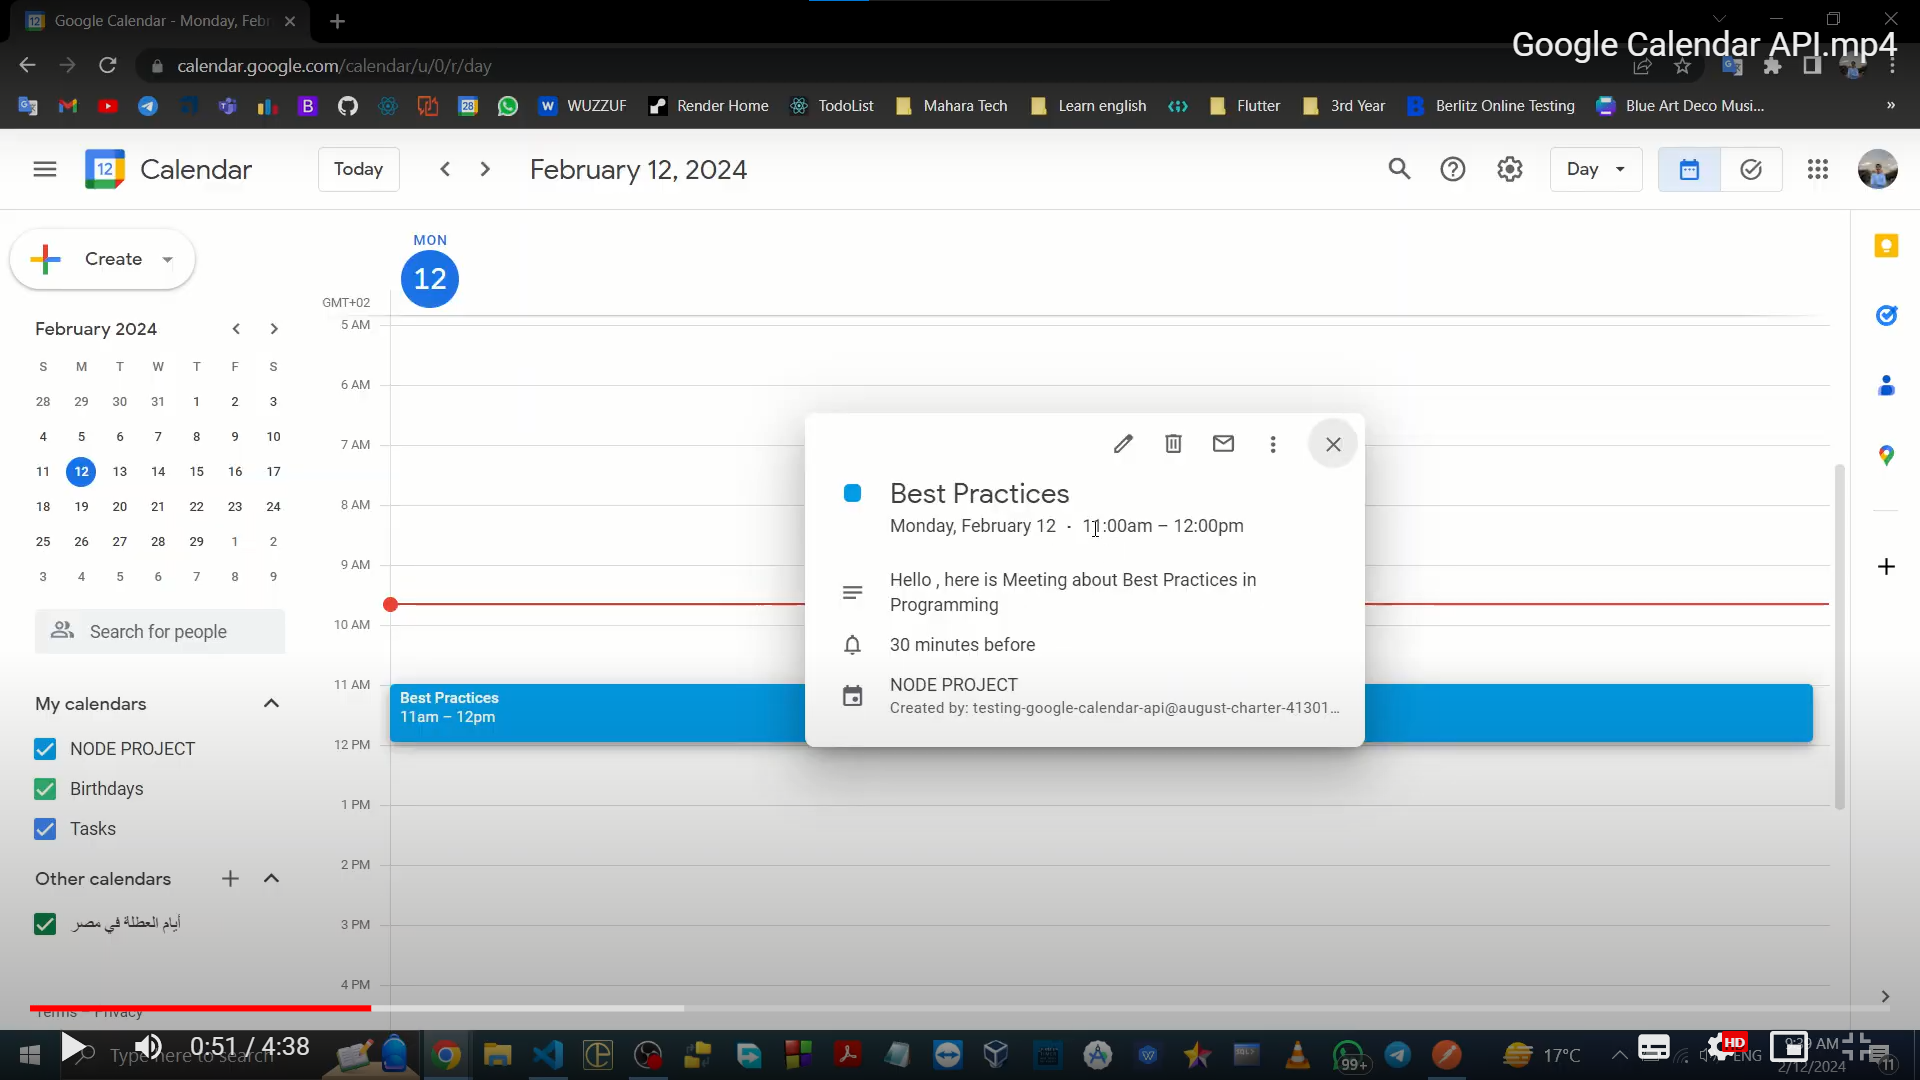
Task: Open the Create button dropdown arrow
Action: coord(168,260)
